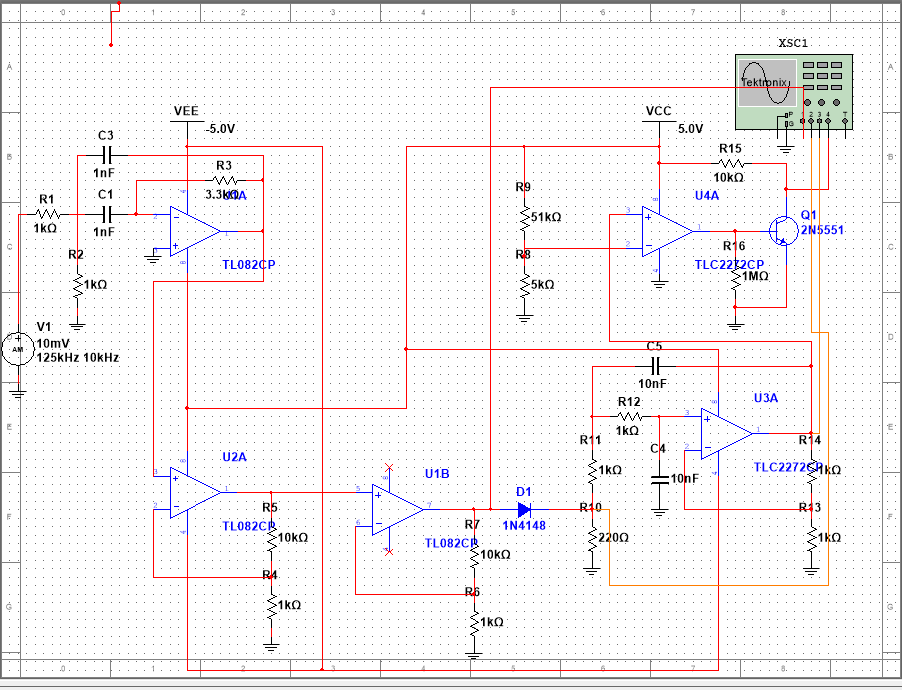Viewport: 902px width, 690px height.
Task: Select the AM source V1
Action: coord(17,349)
